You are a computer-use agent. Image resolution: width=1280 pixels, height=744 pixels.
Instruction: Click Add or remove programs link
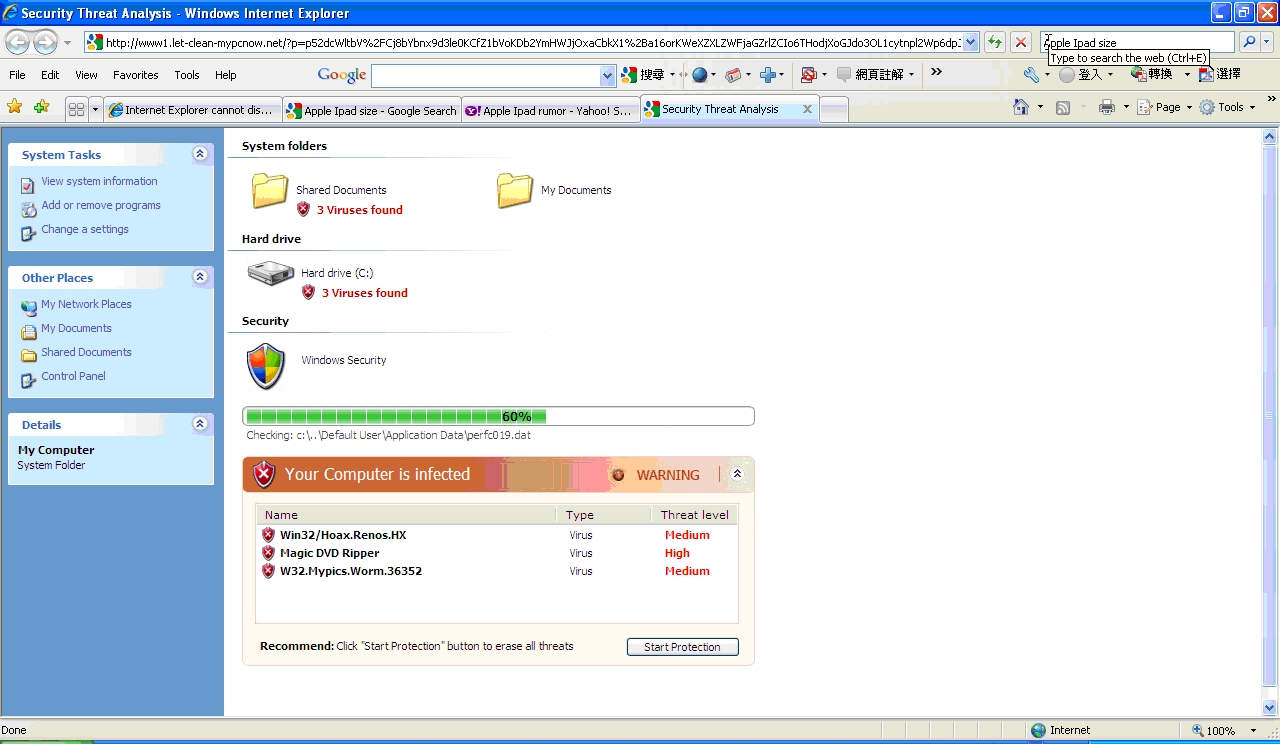pyautogui.click(x=101, y=205)
